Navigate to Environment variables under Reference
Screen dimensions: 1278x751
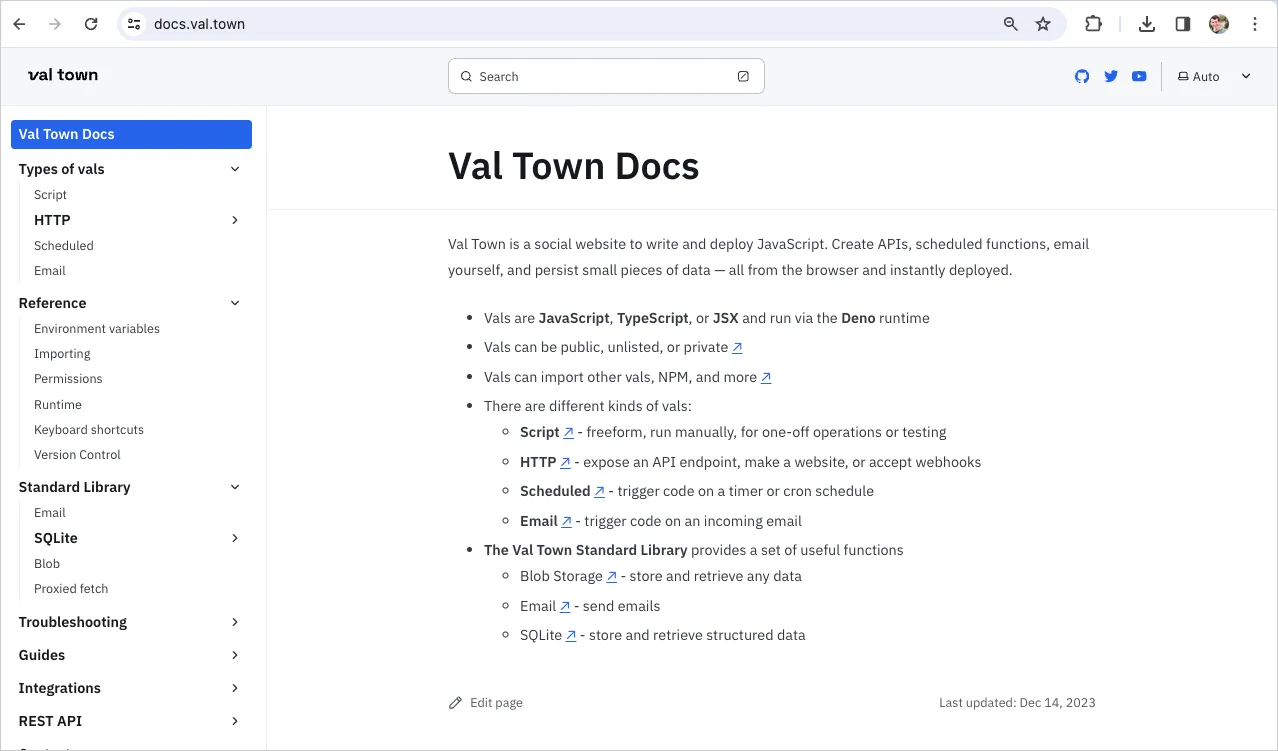pos(96,328)
